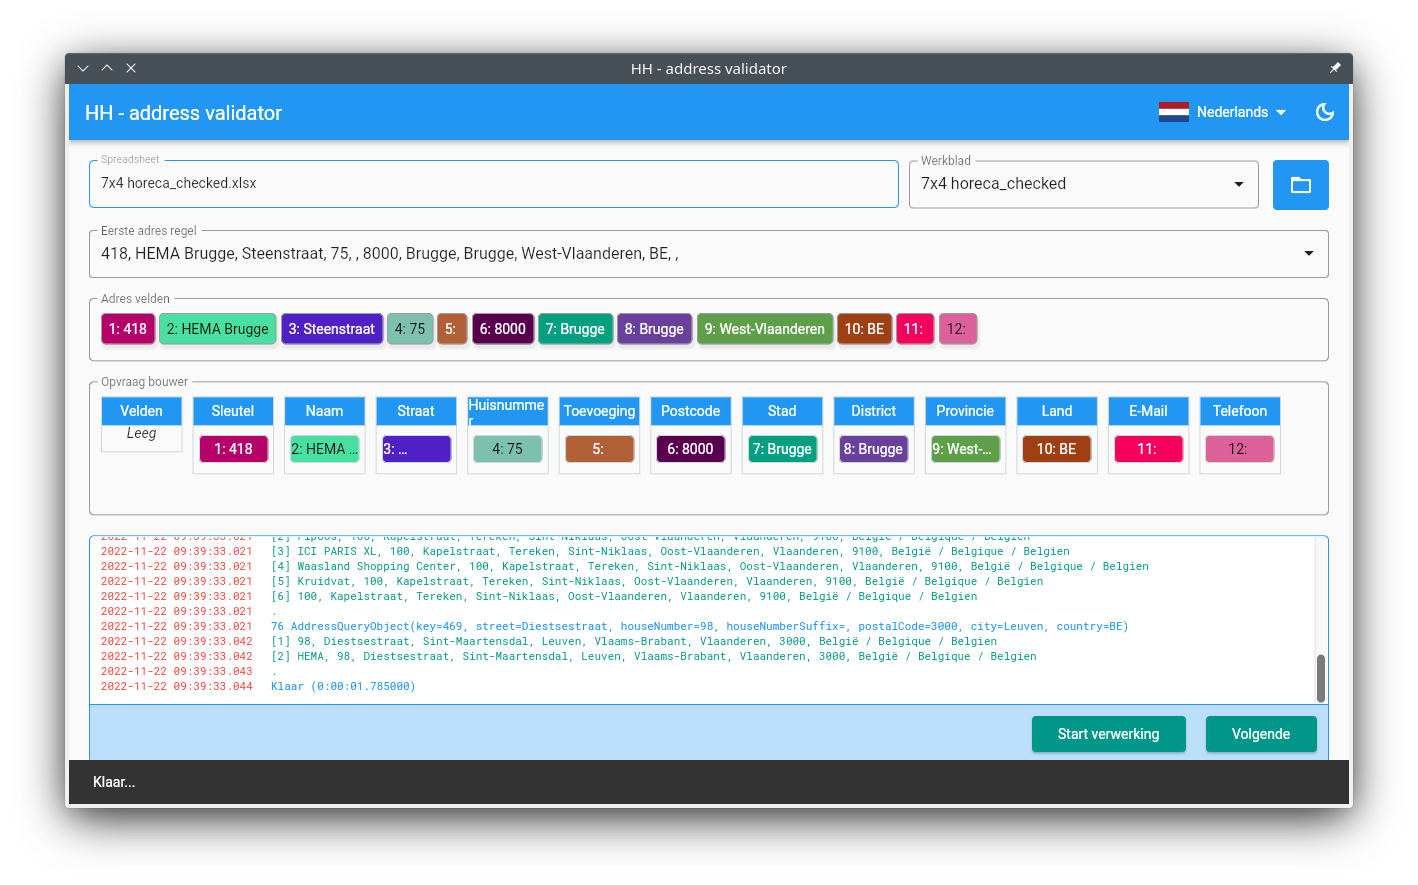Open the spreadsheet folder browse button
The height and width of the screenshot is (885, 1418).
point(1300,185)
